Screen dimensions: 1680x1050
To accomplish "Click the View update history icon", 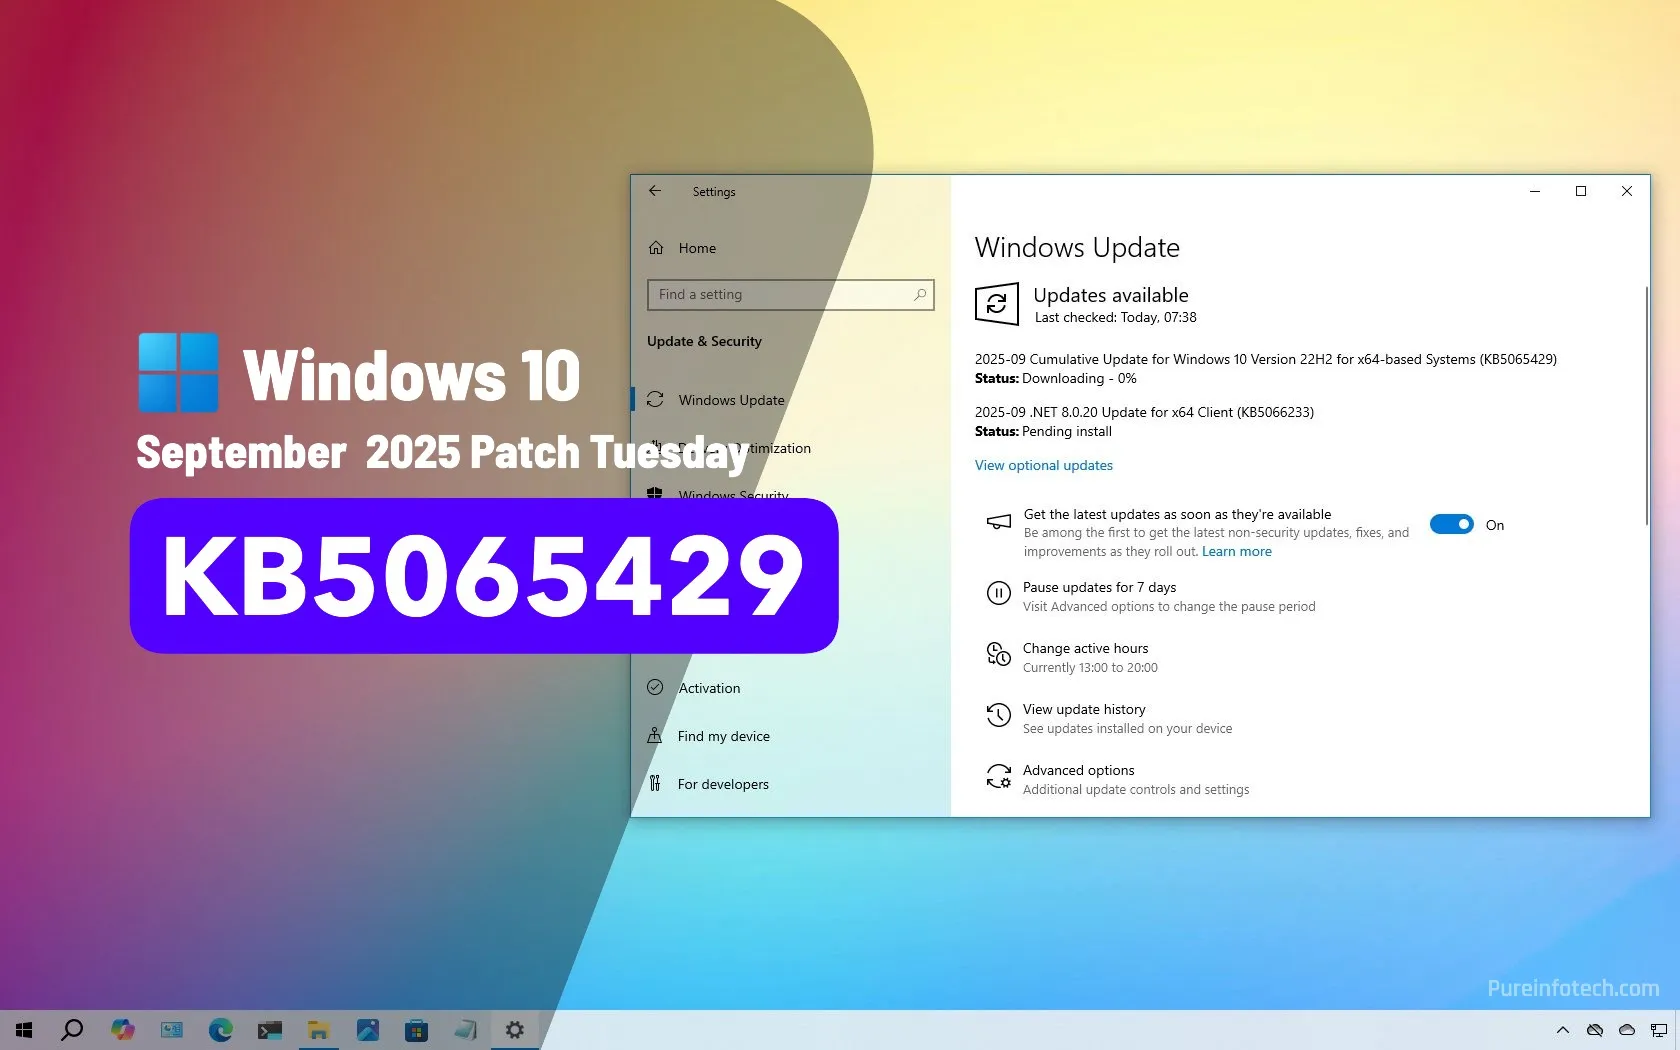I will coord(998,716).
